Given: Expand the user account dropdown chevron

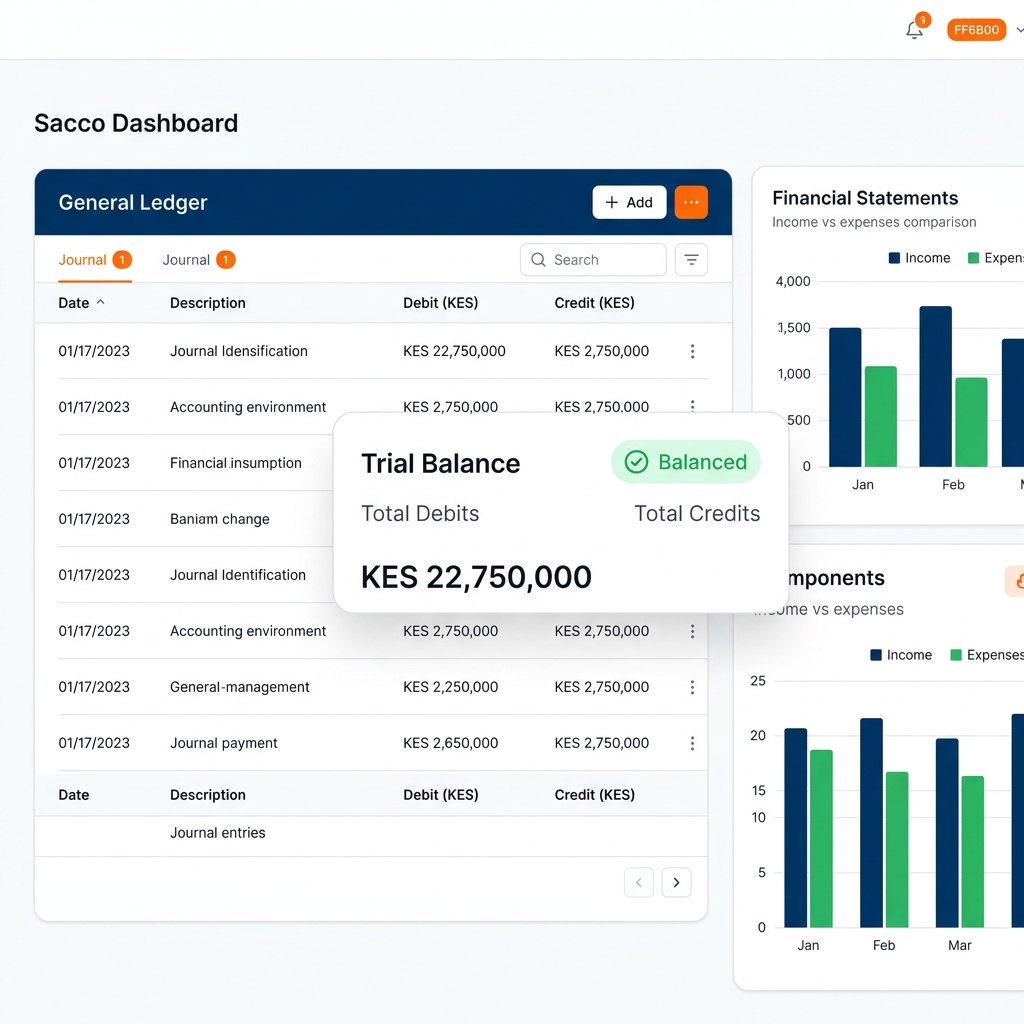Looking at the screenshot, I should [x=1019, y=30].
